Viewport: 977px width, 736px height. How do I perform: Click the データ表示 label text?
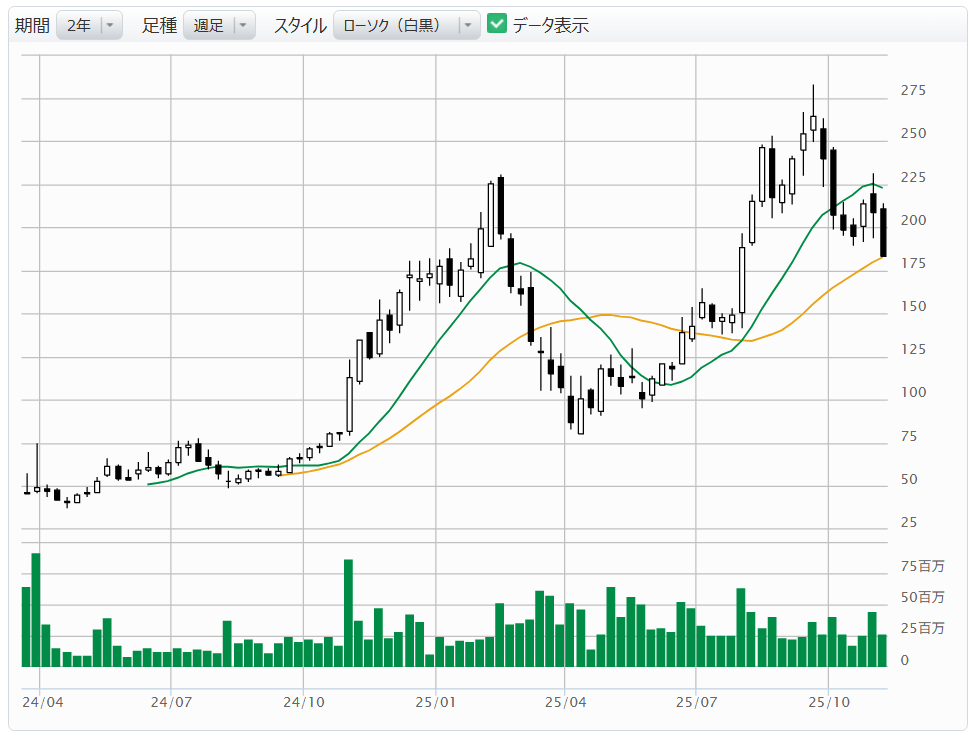pyautogui.click(x=551, y=26)
